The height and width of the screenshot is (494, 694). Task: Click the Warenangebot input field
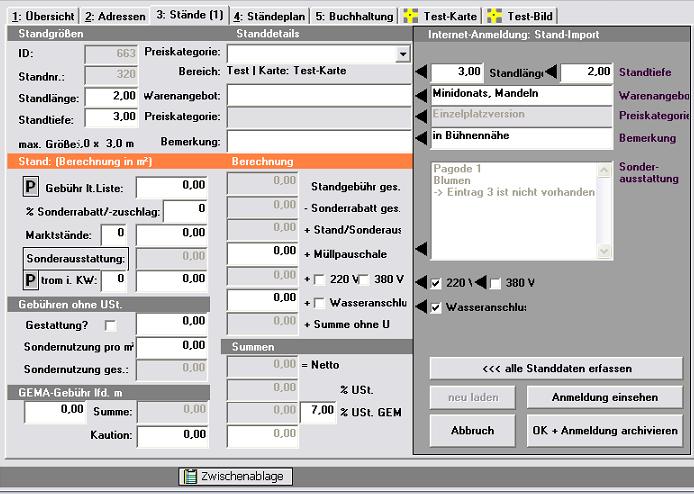(319, 96)
